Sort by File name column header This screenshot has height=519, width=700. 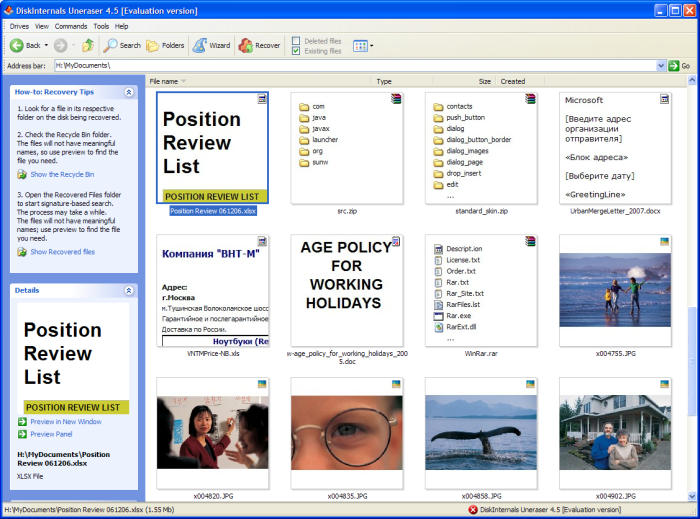(x=258, y=81)
